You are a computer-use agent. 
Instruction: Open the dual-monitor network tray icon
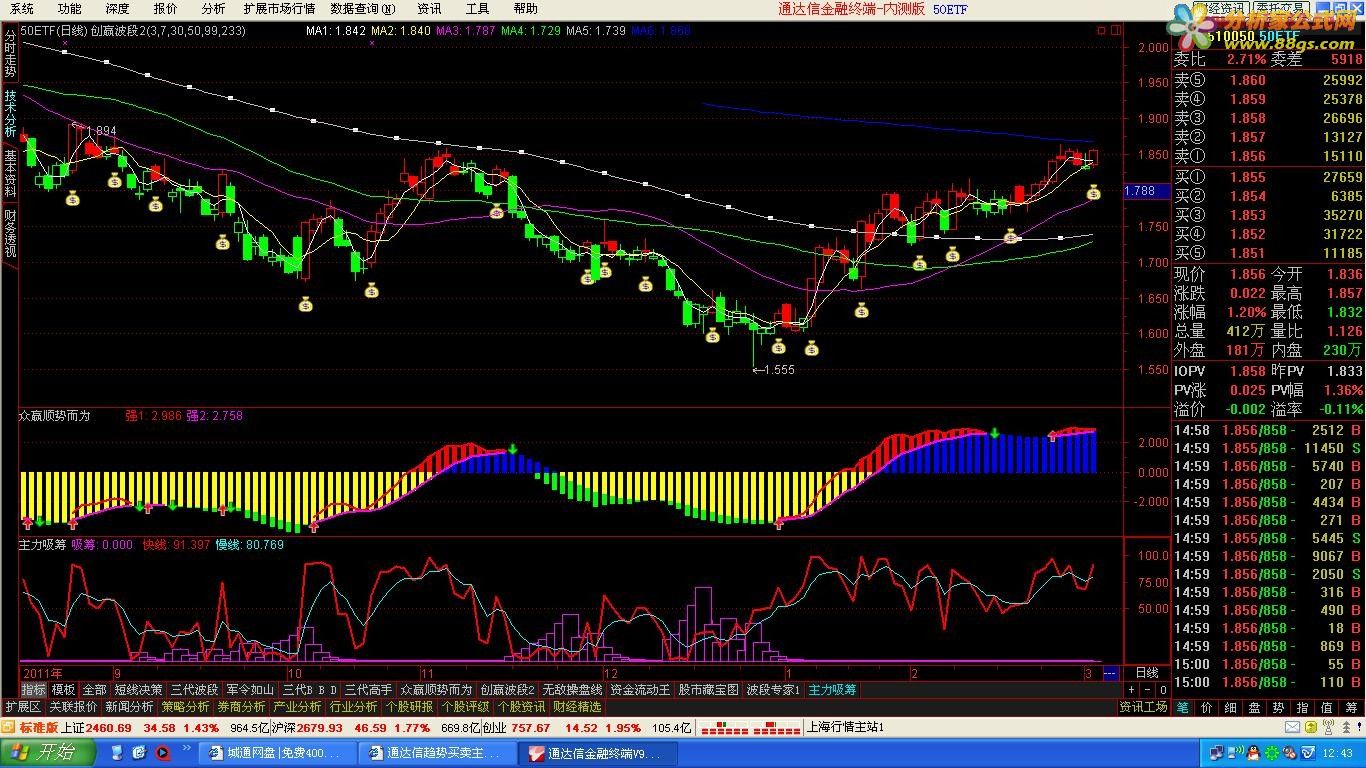[x=1216, y=753]
